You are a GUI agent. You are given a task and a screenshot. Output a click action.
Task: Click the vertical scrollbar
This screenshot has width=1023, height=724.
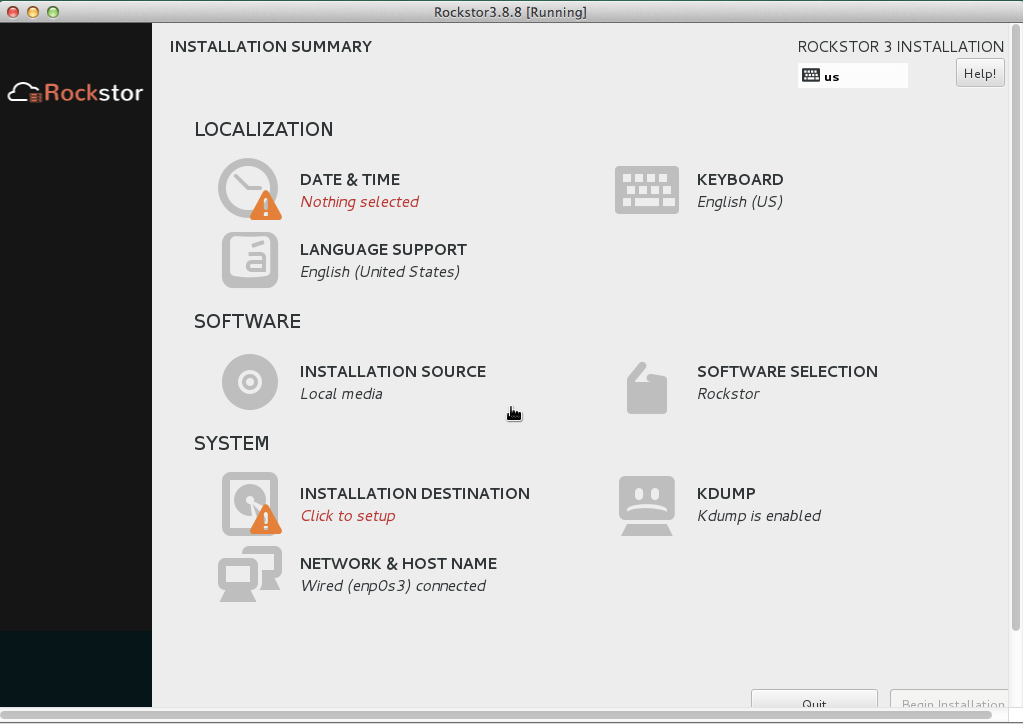tap(1015, 327)
